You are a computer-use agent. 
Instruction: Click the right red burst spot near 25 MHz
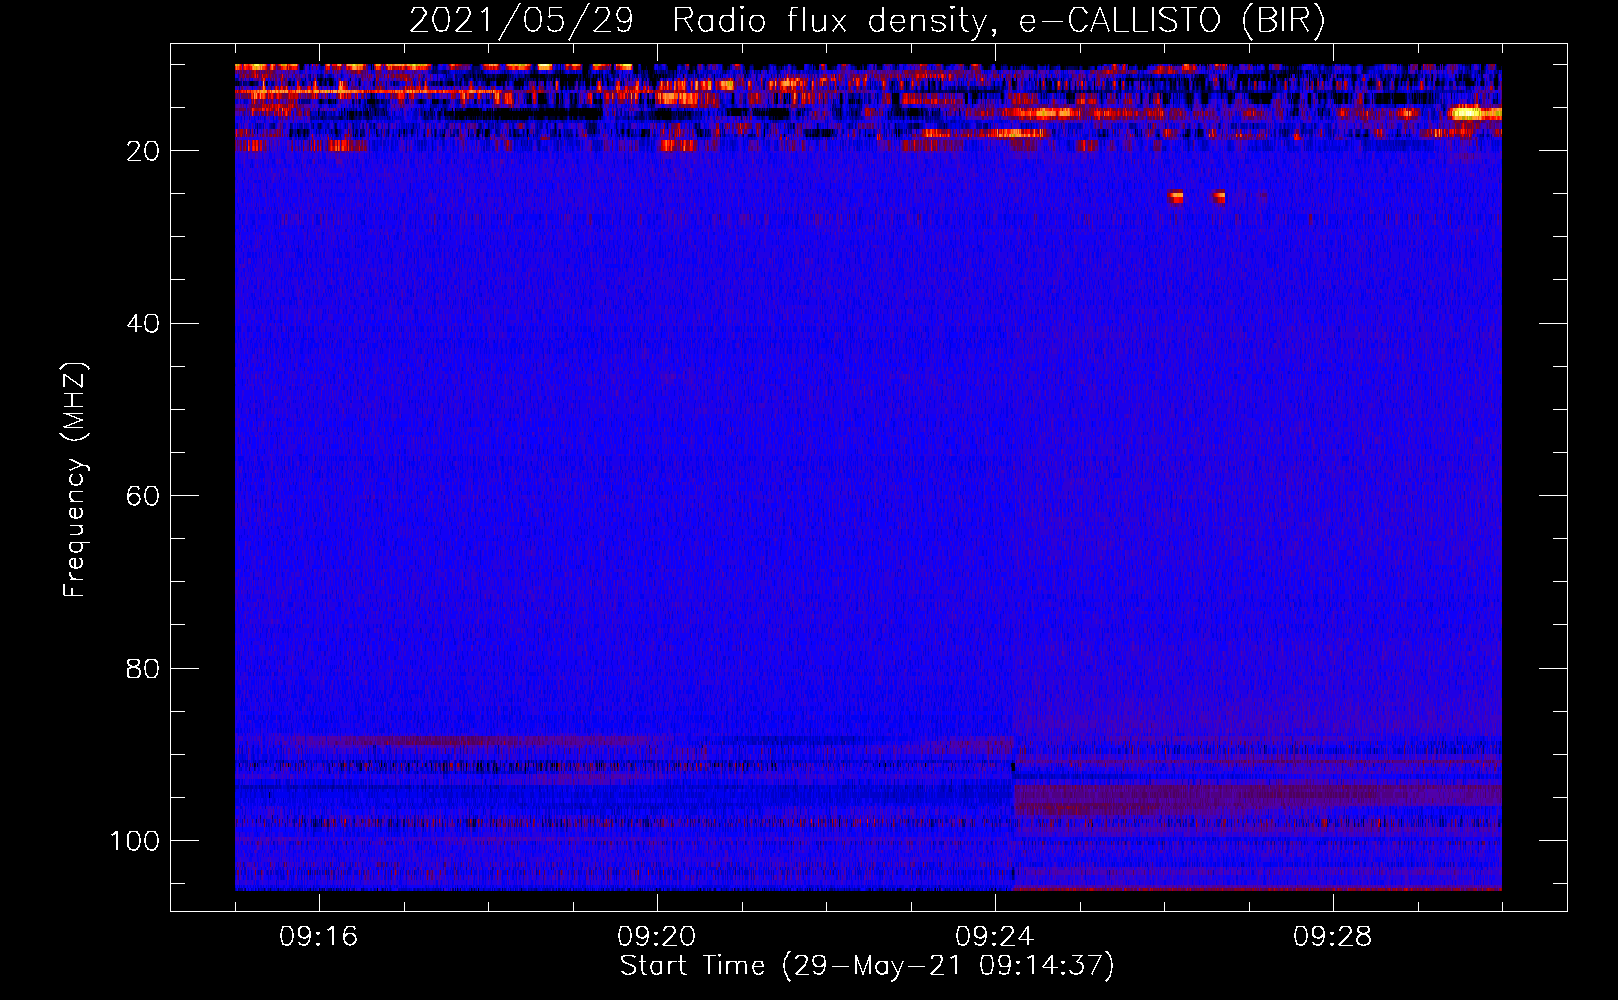click(x=1219, y=197)
